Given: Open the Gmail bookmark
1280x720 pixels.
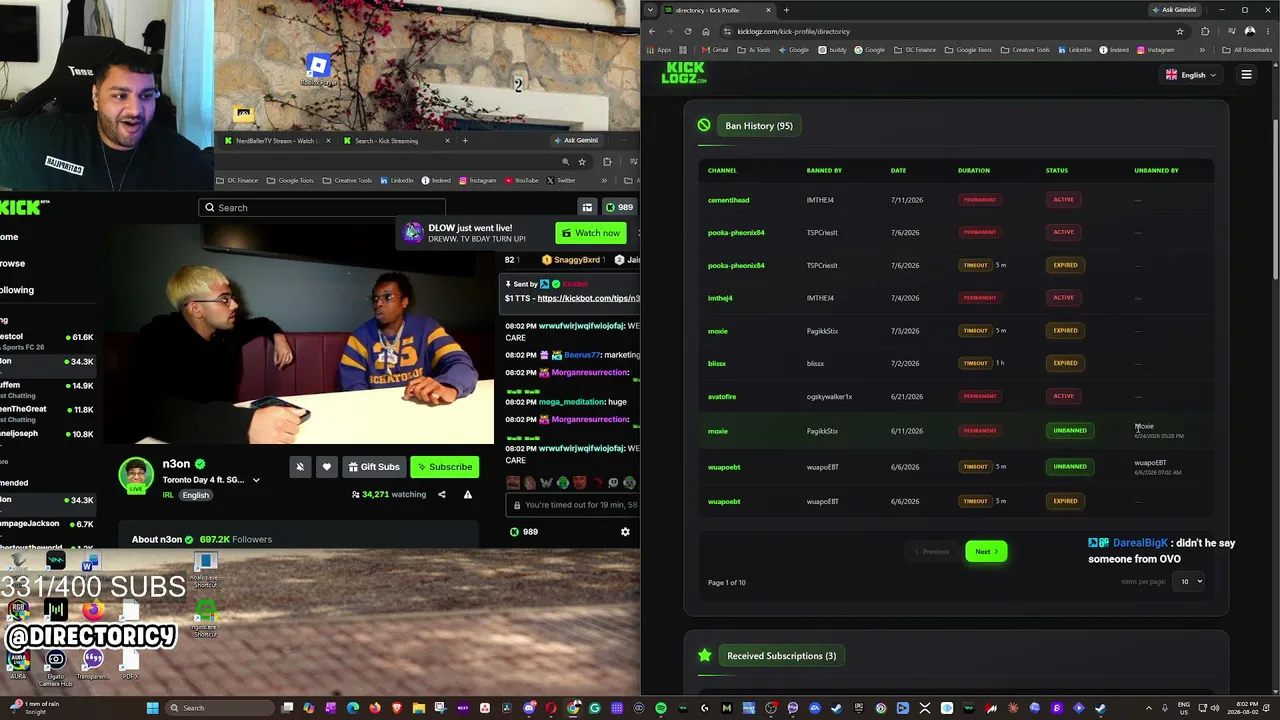Looking at the screenshot, I should (x=716, y=50).
